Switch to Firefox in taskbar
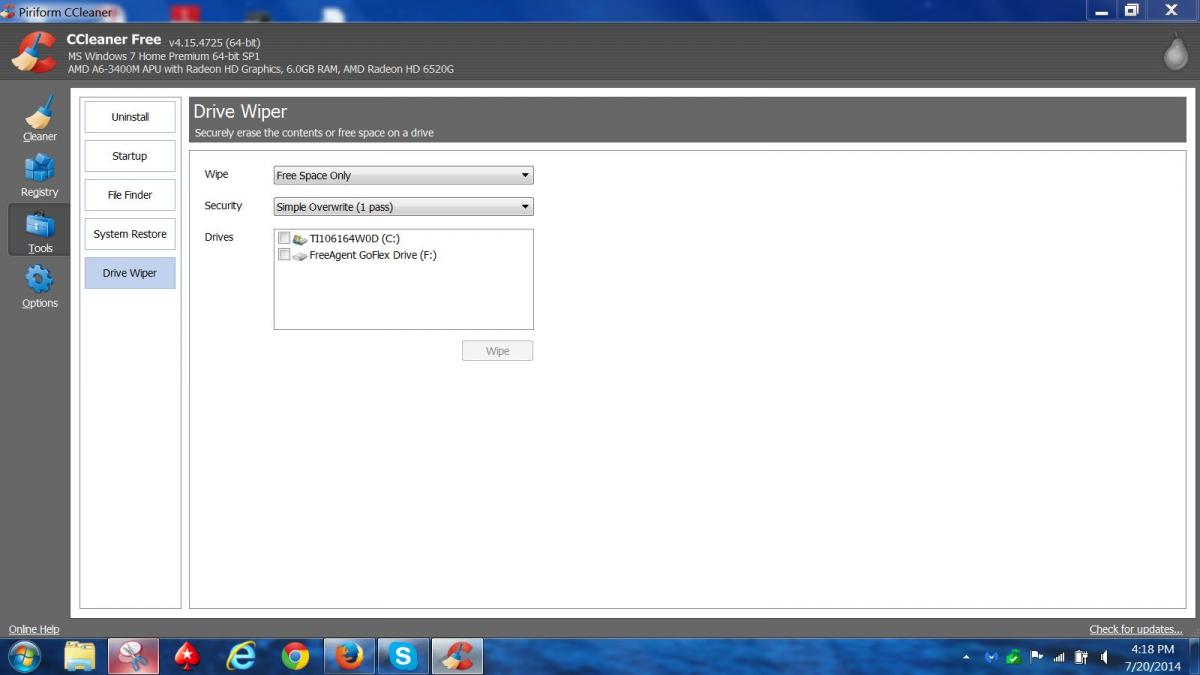Screen dimensions: 1200x675 (349, 656)
